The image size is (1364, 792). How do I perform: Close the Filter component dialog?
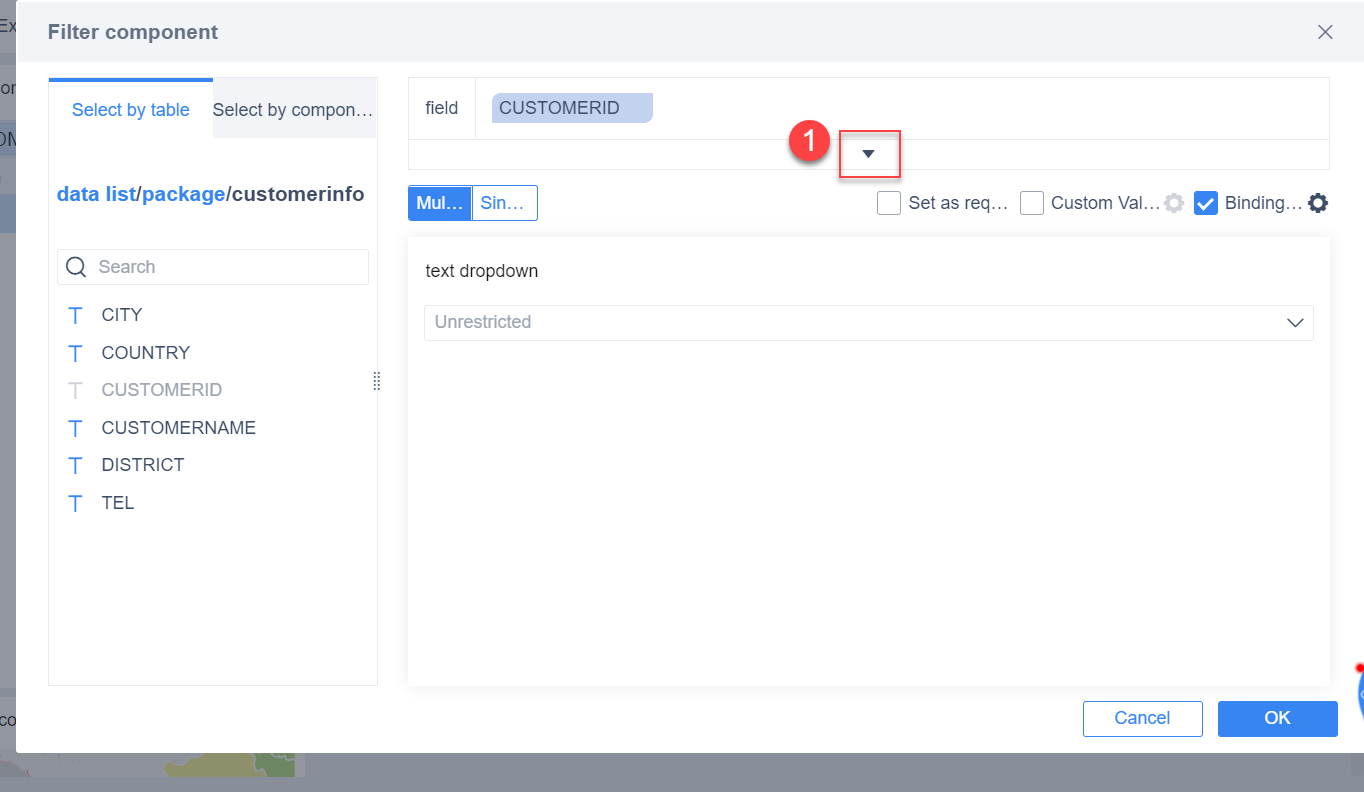pos(1325,32)
